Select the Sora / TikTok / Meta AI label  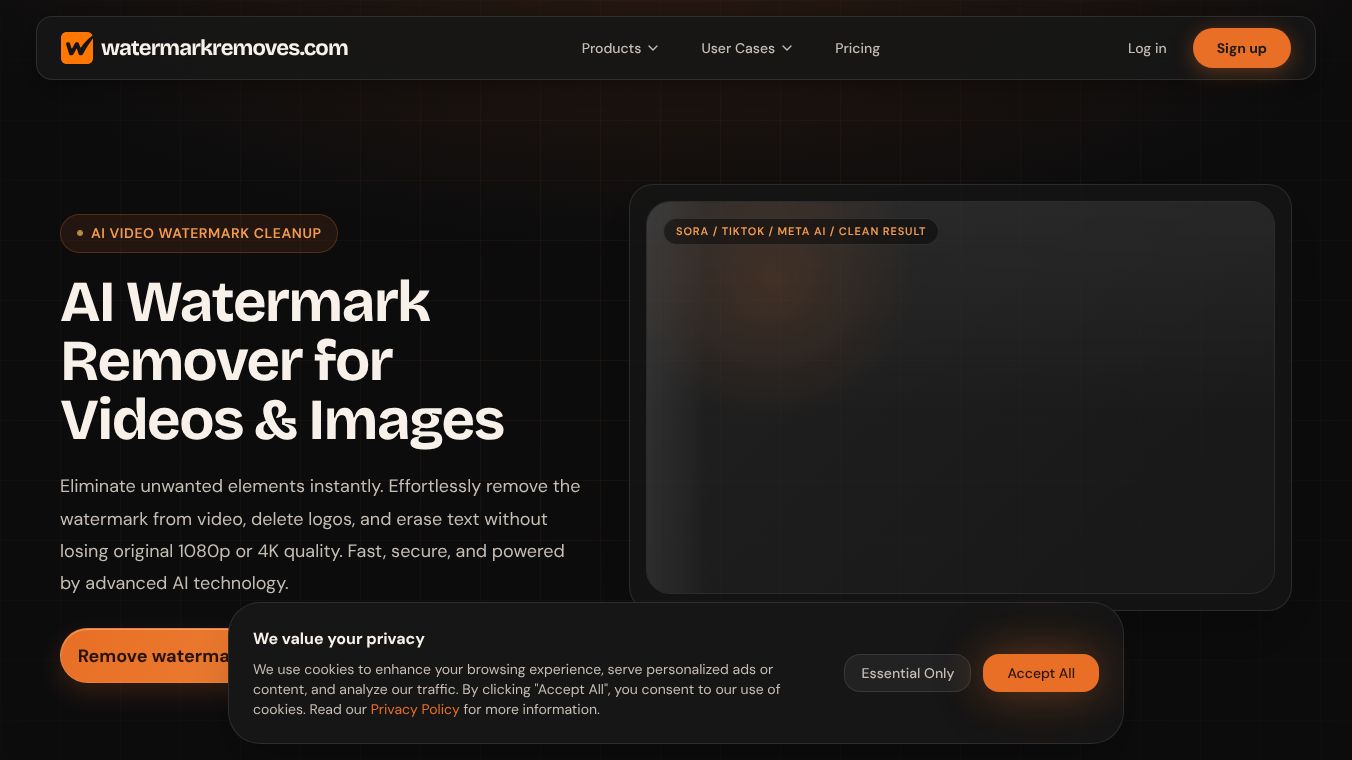(x=800, y=231)
